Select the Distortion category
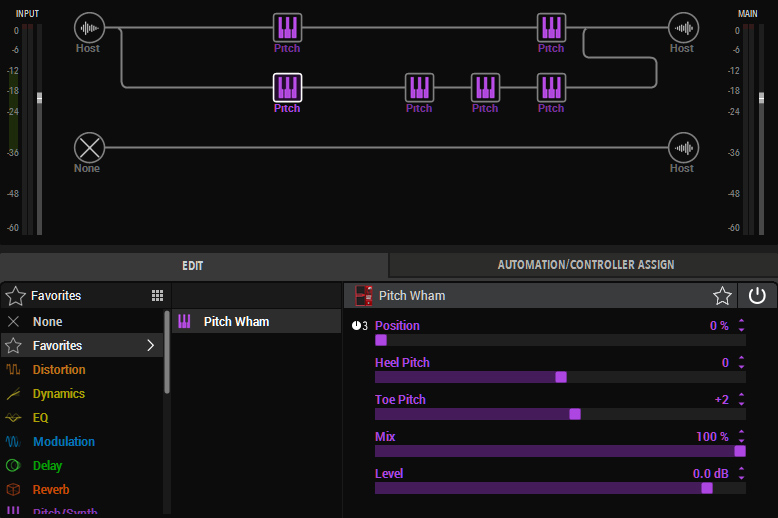778x518 pixels. (x=59, y=370)
